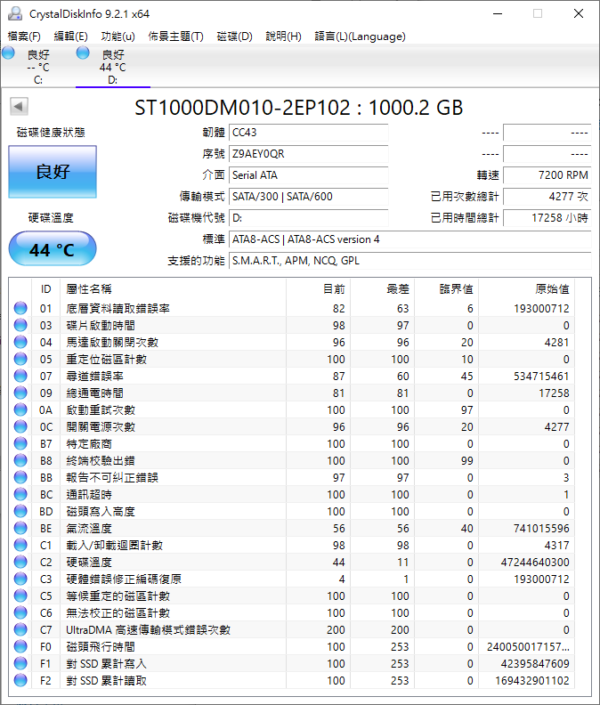Open the 檔案(F) menu

tap(24, 36)
